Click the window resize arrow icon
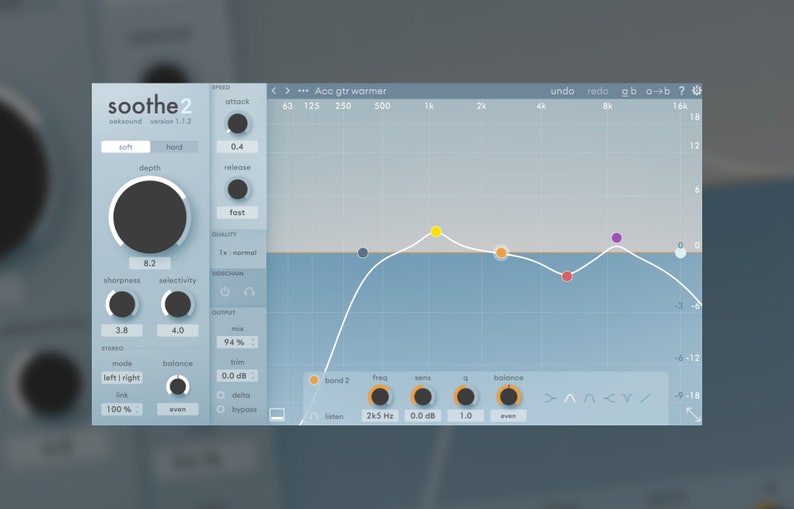The width and height of the screenshot is (794, 509). pos(693,414)
